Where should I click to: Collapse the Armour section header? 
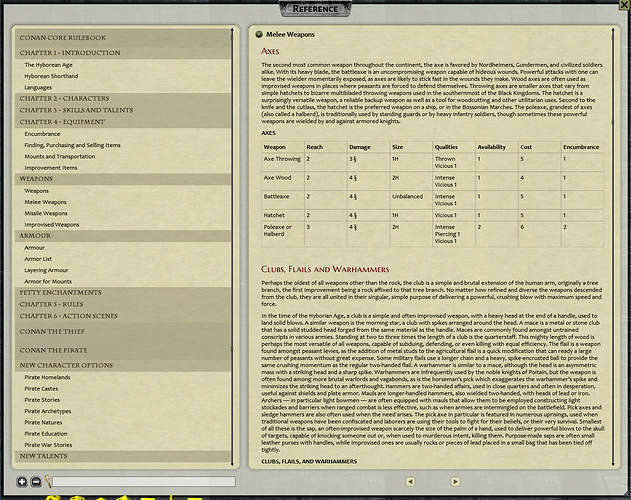point(123,236)
